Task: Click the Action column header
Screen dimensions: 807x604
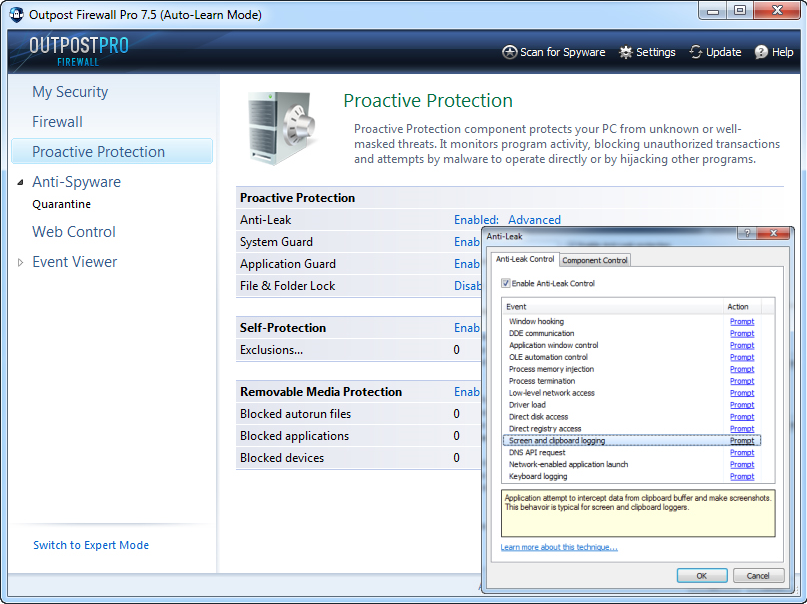Action: (x=738, y=307)
